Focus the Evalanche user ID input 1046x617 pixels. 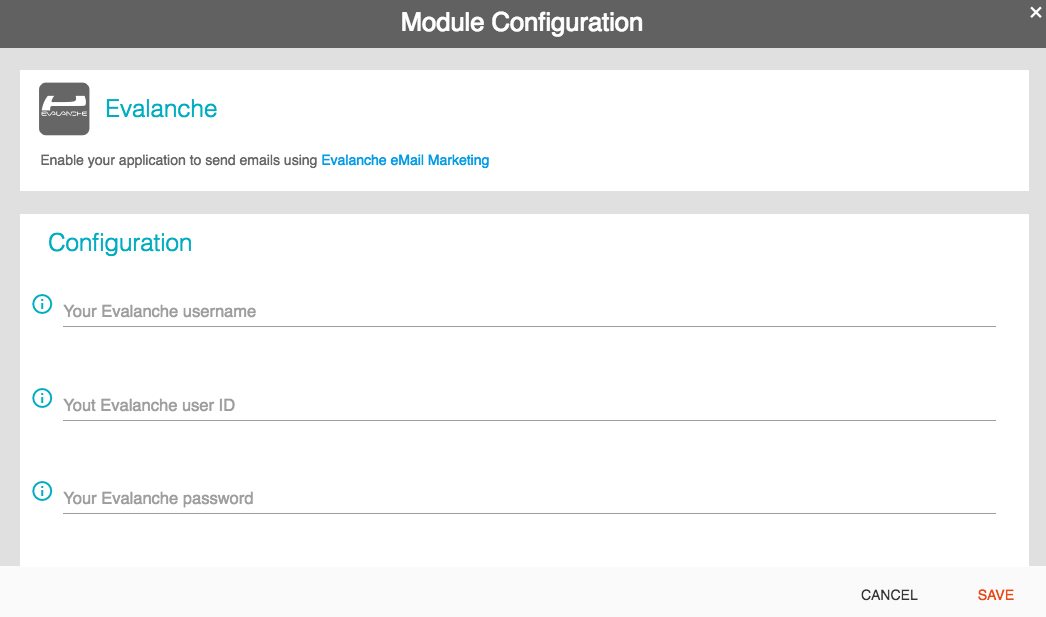pos(528,405)
